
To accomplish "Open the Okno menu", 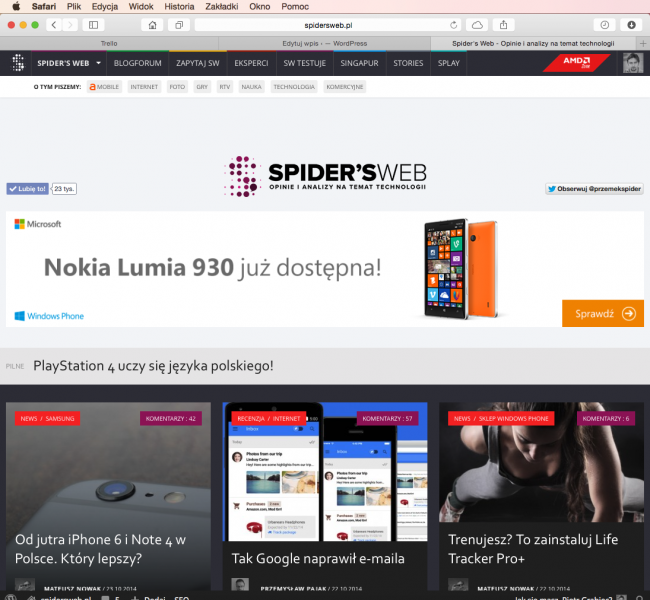I will [260, 7].
